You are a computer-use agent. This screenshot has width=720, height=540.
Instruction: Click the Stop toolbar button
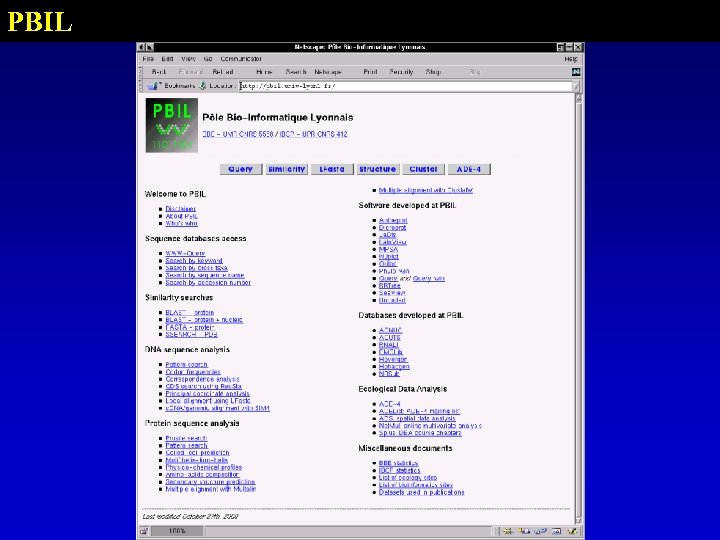(x=433, y=72)
